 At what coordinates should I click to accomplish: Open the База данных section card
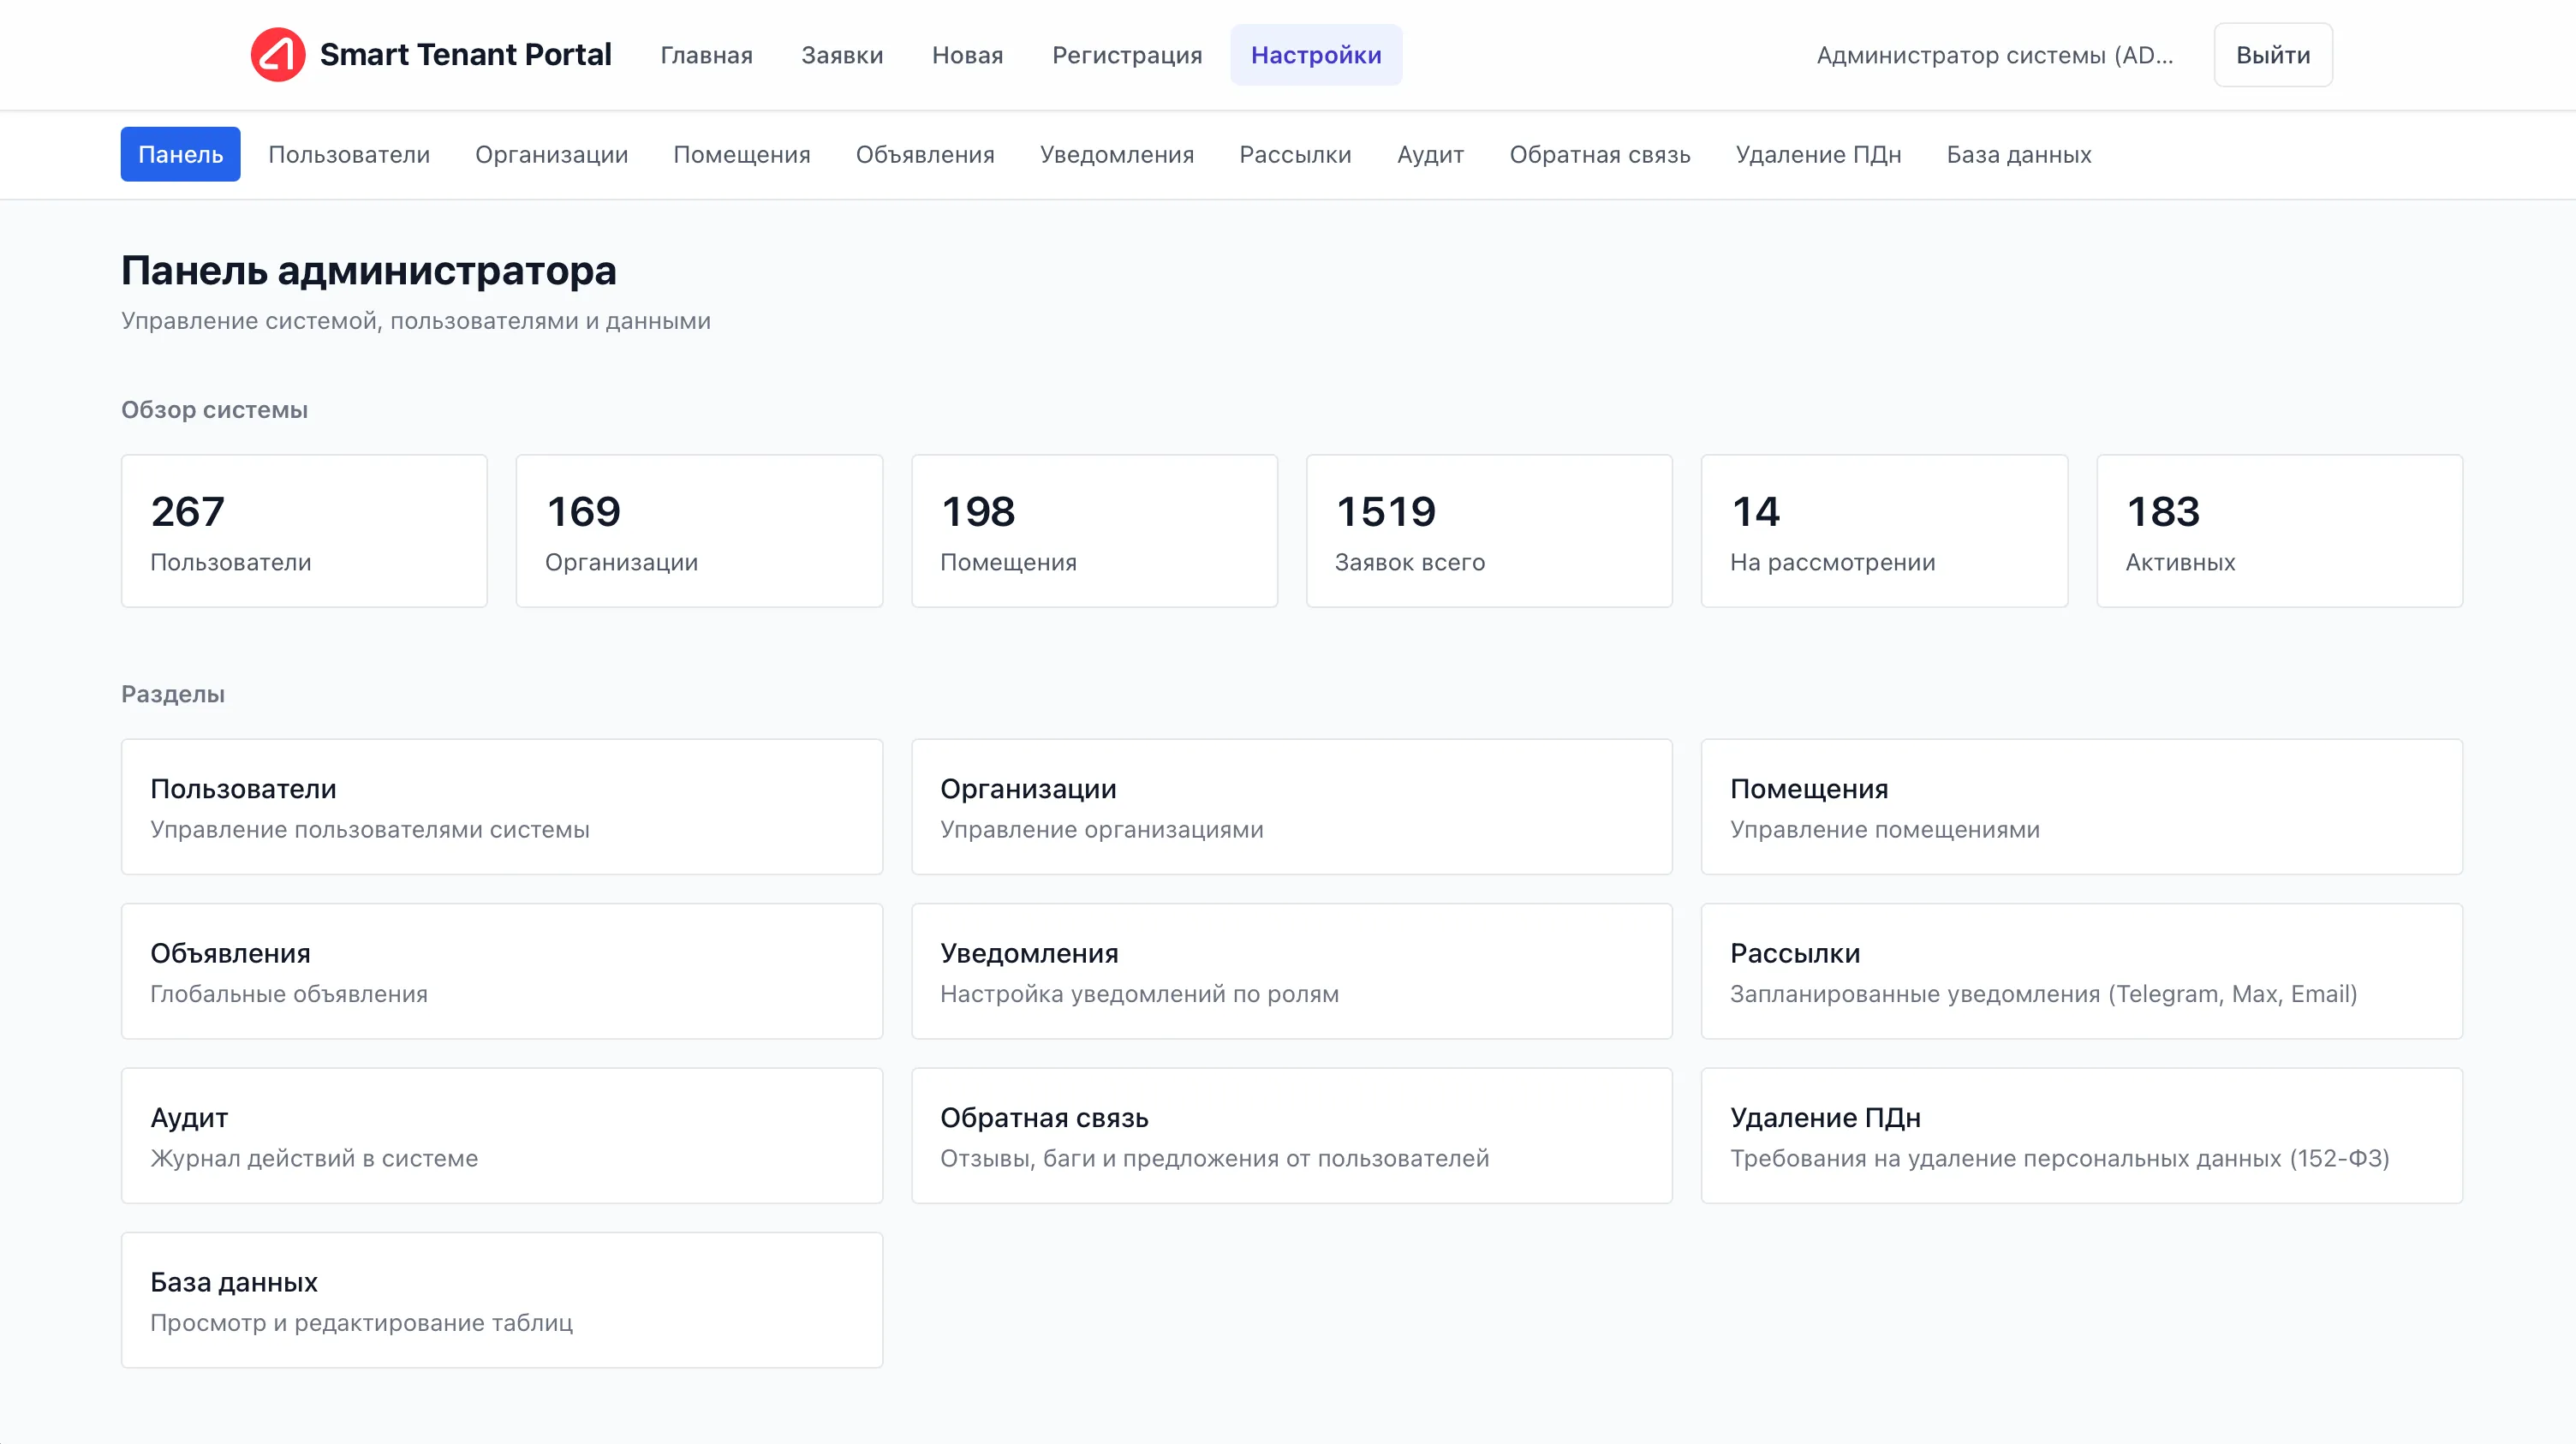(x=502, y=1300)
